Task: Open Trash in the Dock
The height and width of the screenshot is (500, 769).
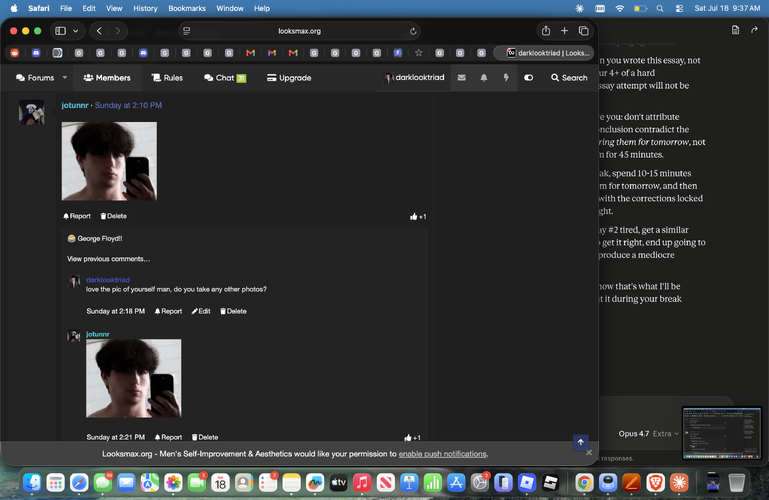Action: [x=736, y=483]
